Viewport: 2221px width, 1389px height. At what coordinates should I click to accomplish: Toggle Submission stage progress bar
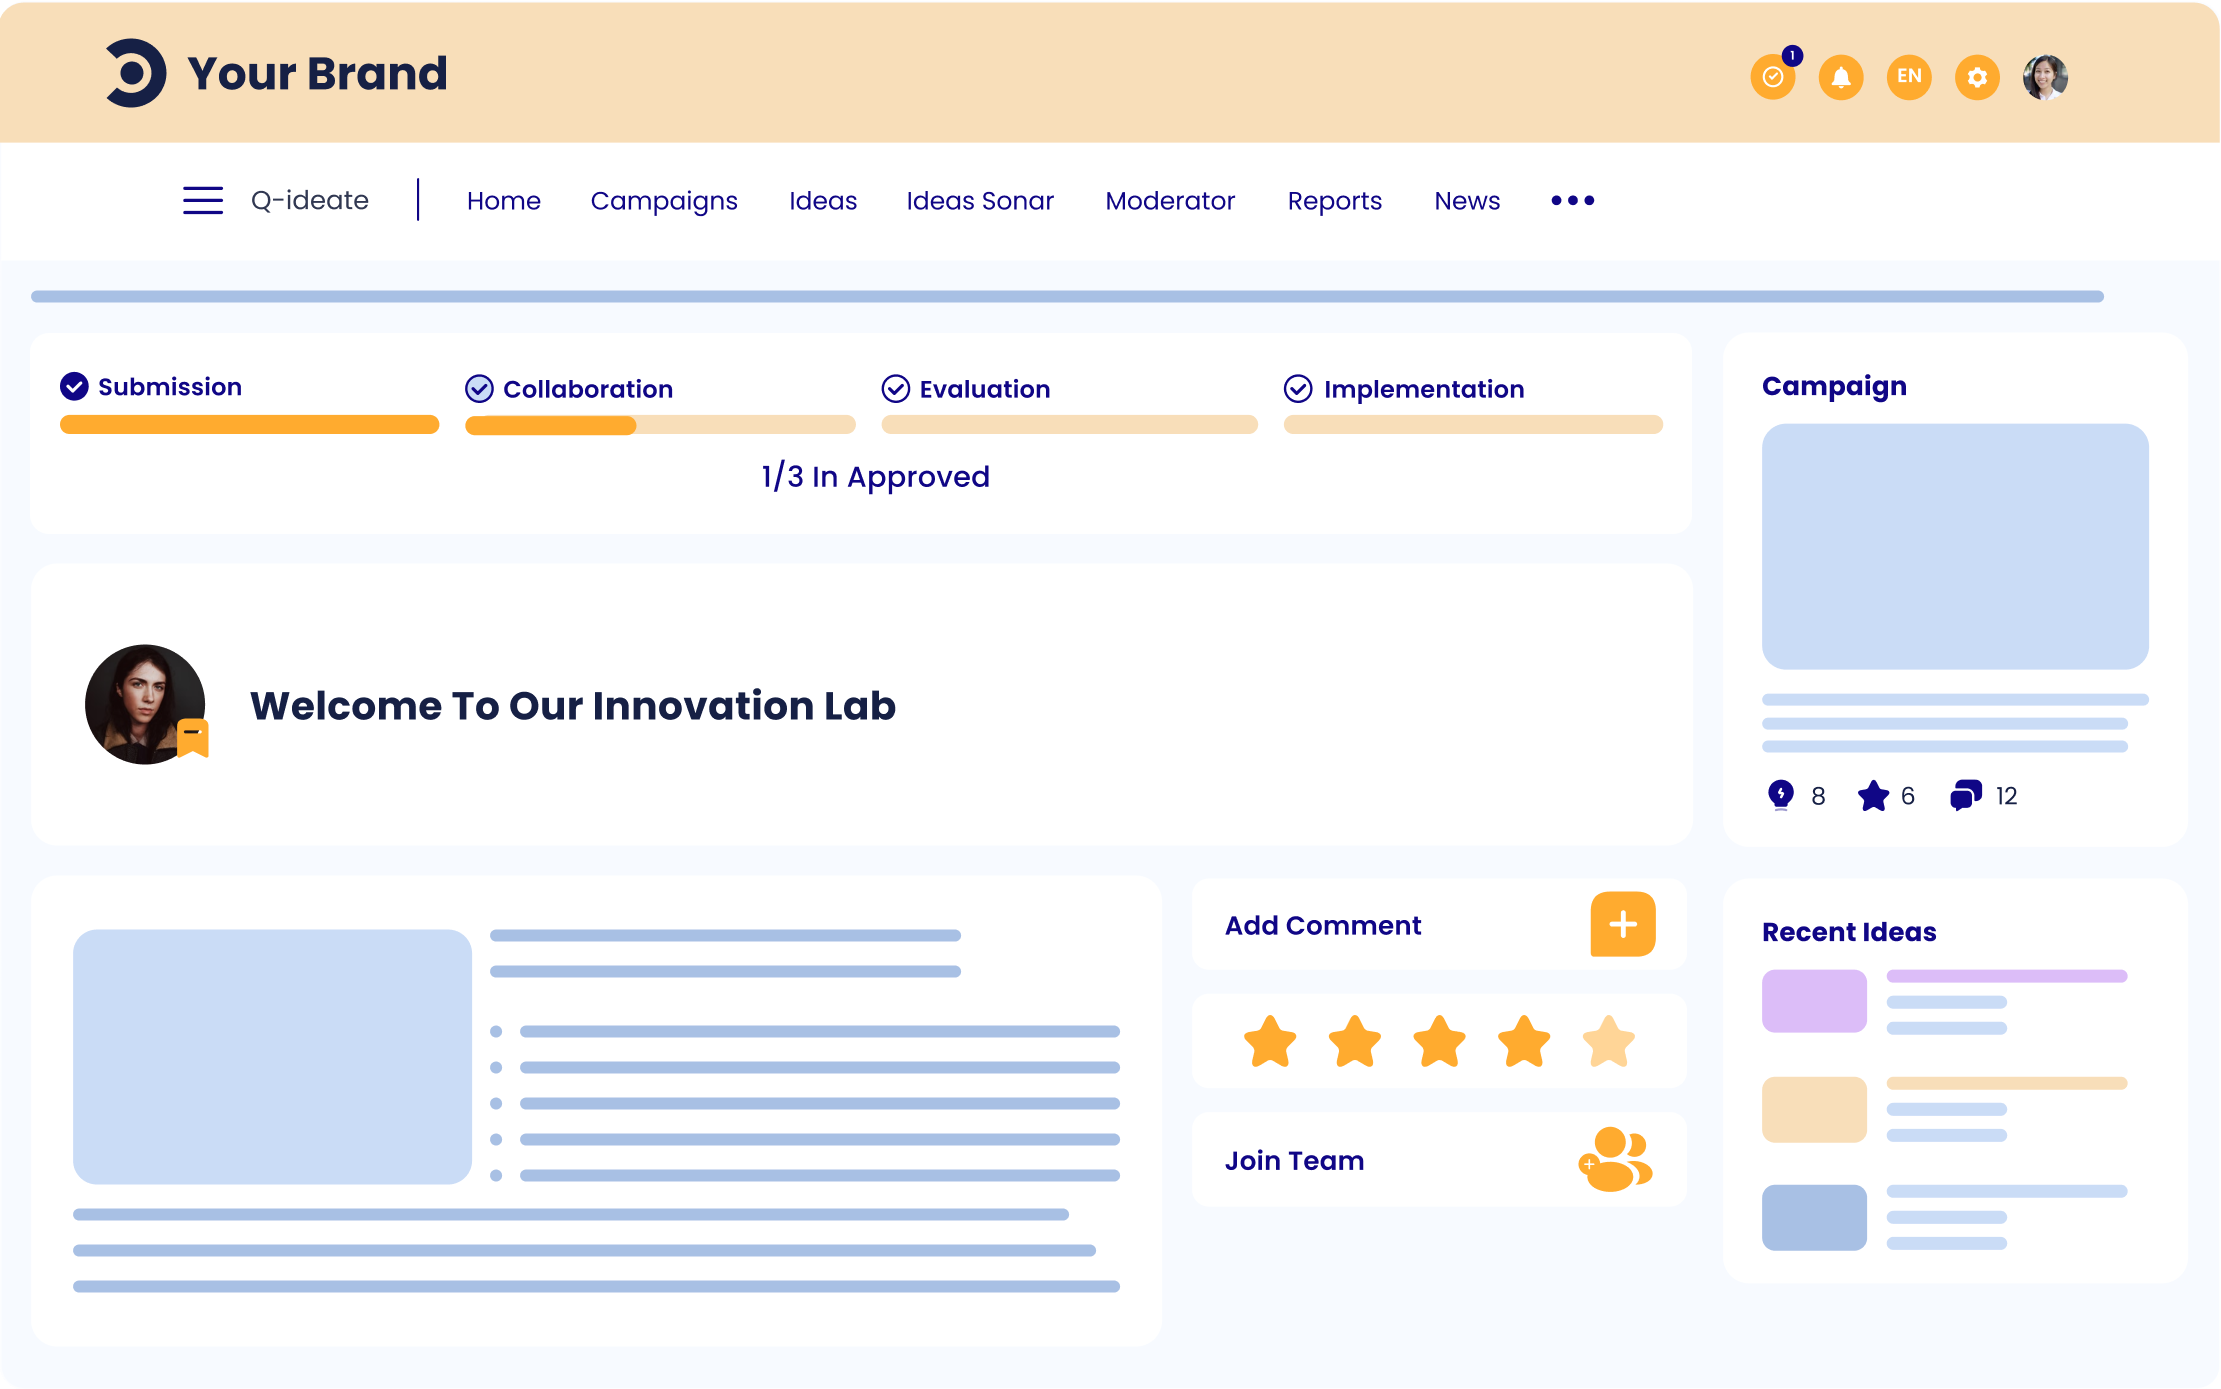250,422
